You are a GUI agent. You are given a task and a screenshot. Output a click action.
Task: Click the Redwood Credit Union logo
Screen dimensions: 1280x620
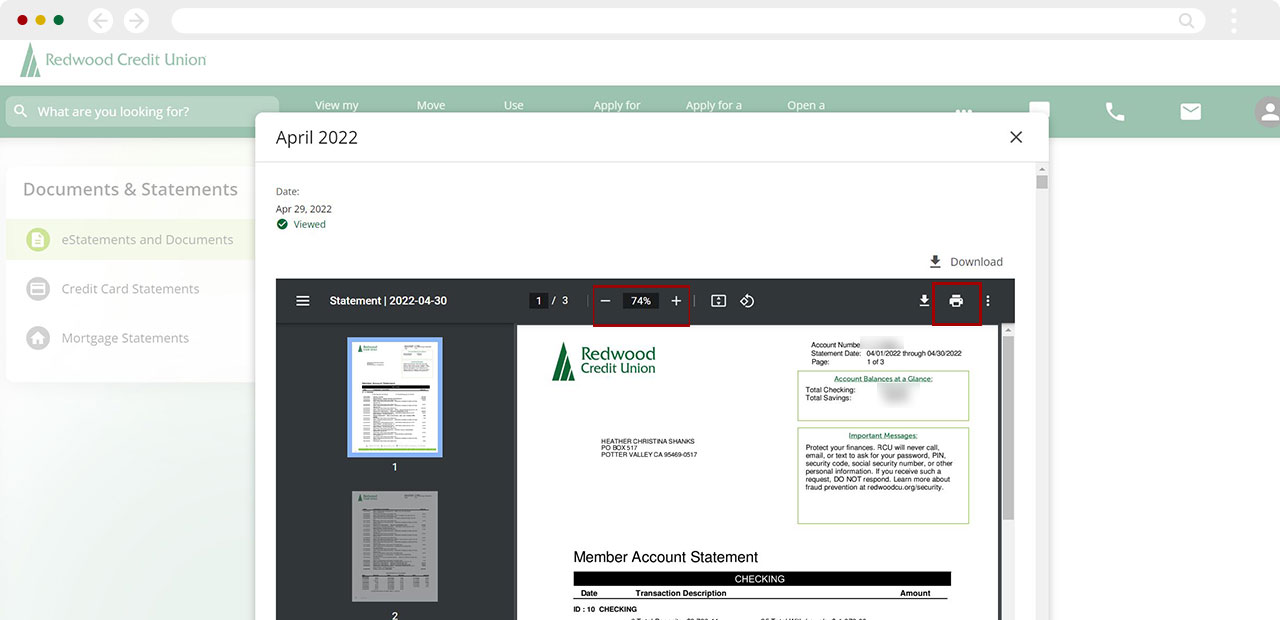click(113, 60)
